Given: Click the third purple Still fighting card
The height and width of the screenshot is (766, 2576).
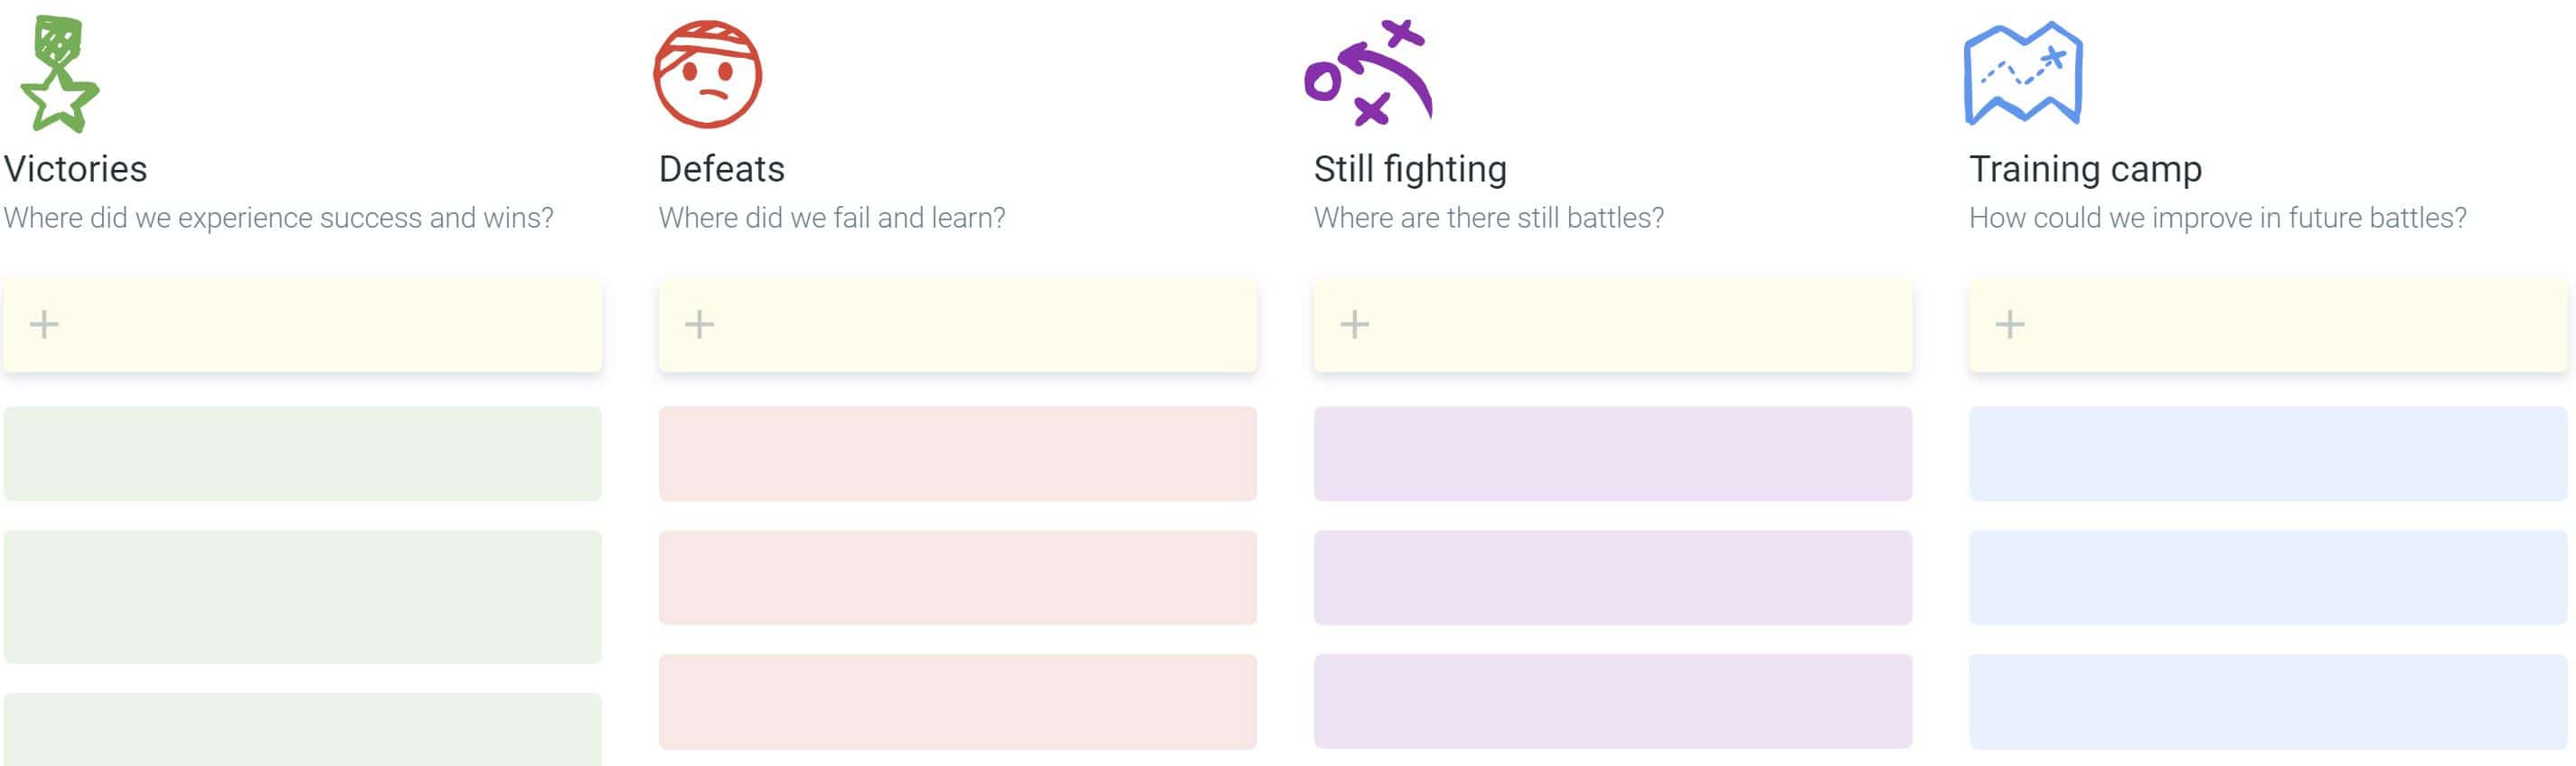Looking at the screenshot, I should click(1612, 701).
